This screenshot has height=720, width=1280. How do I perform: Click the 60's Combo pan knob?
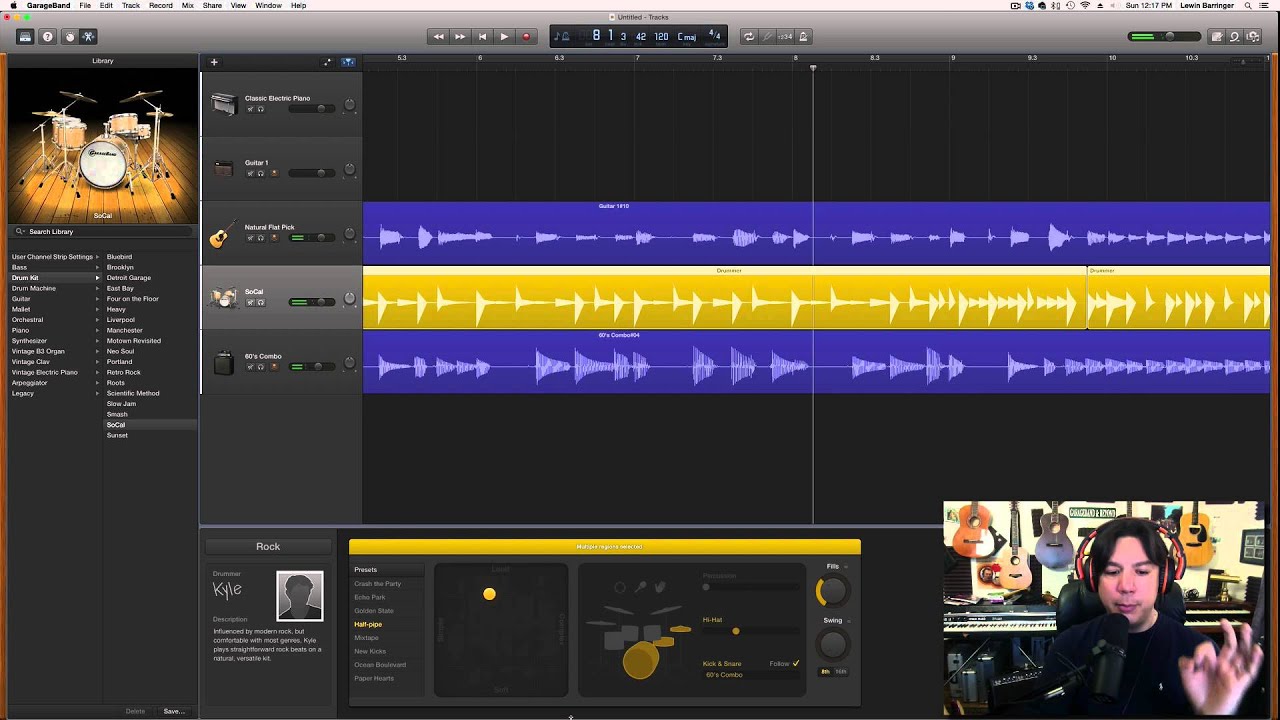[x=349, y=363]
